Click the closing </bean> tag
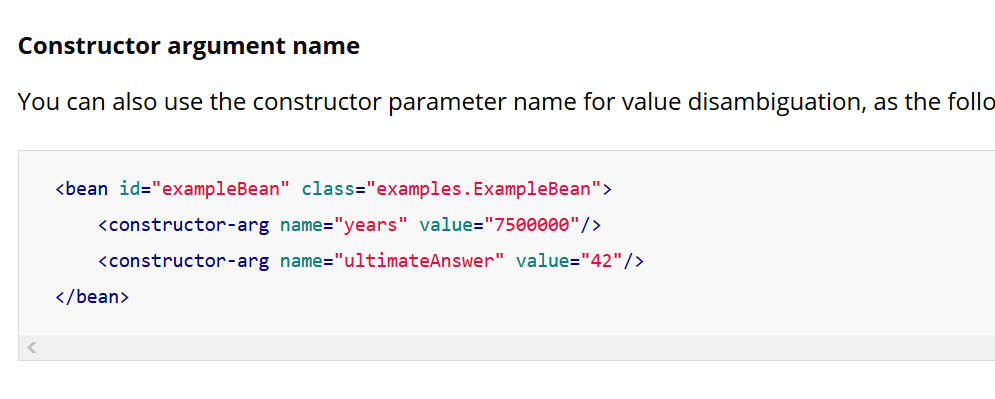 coord(93,297)
